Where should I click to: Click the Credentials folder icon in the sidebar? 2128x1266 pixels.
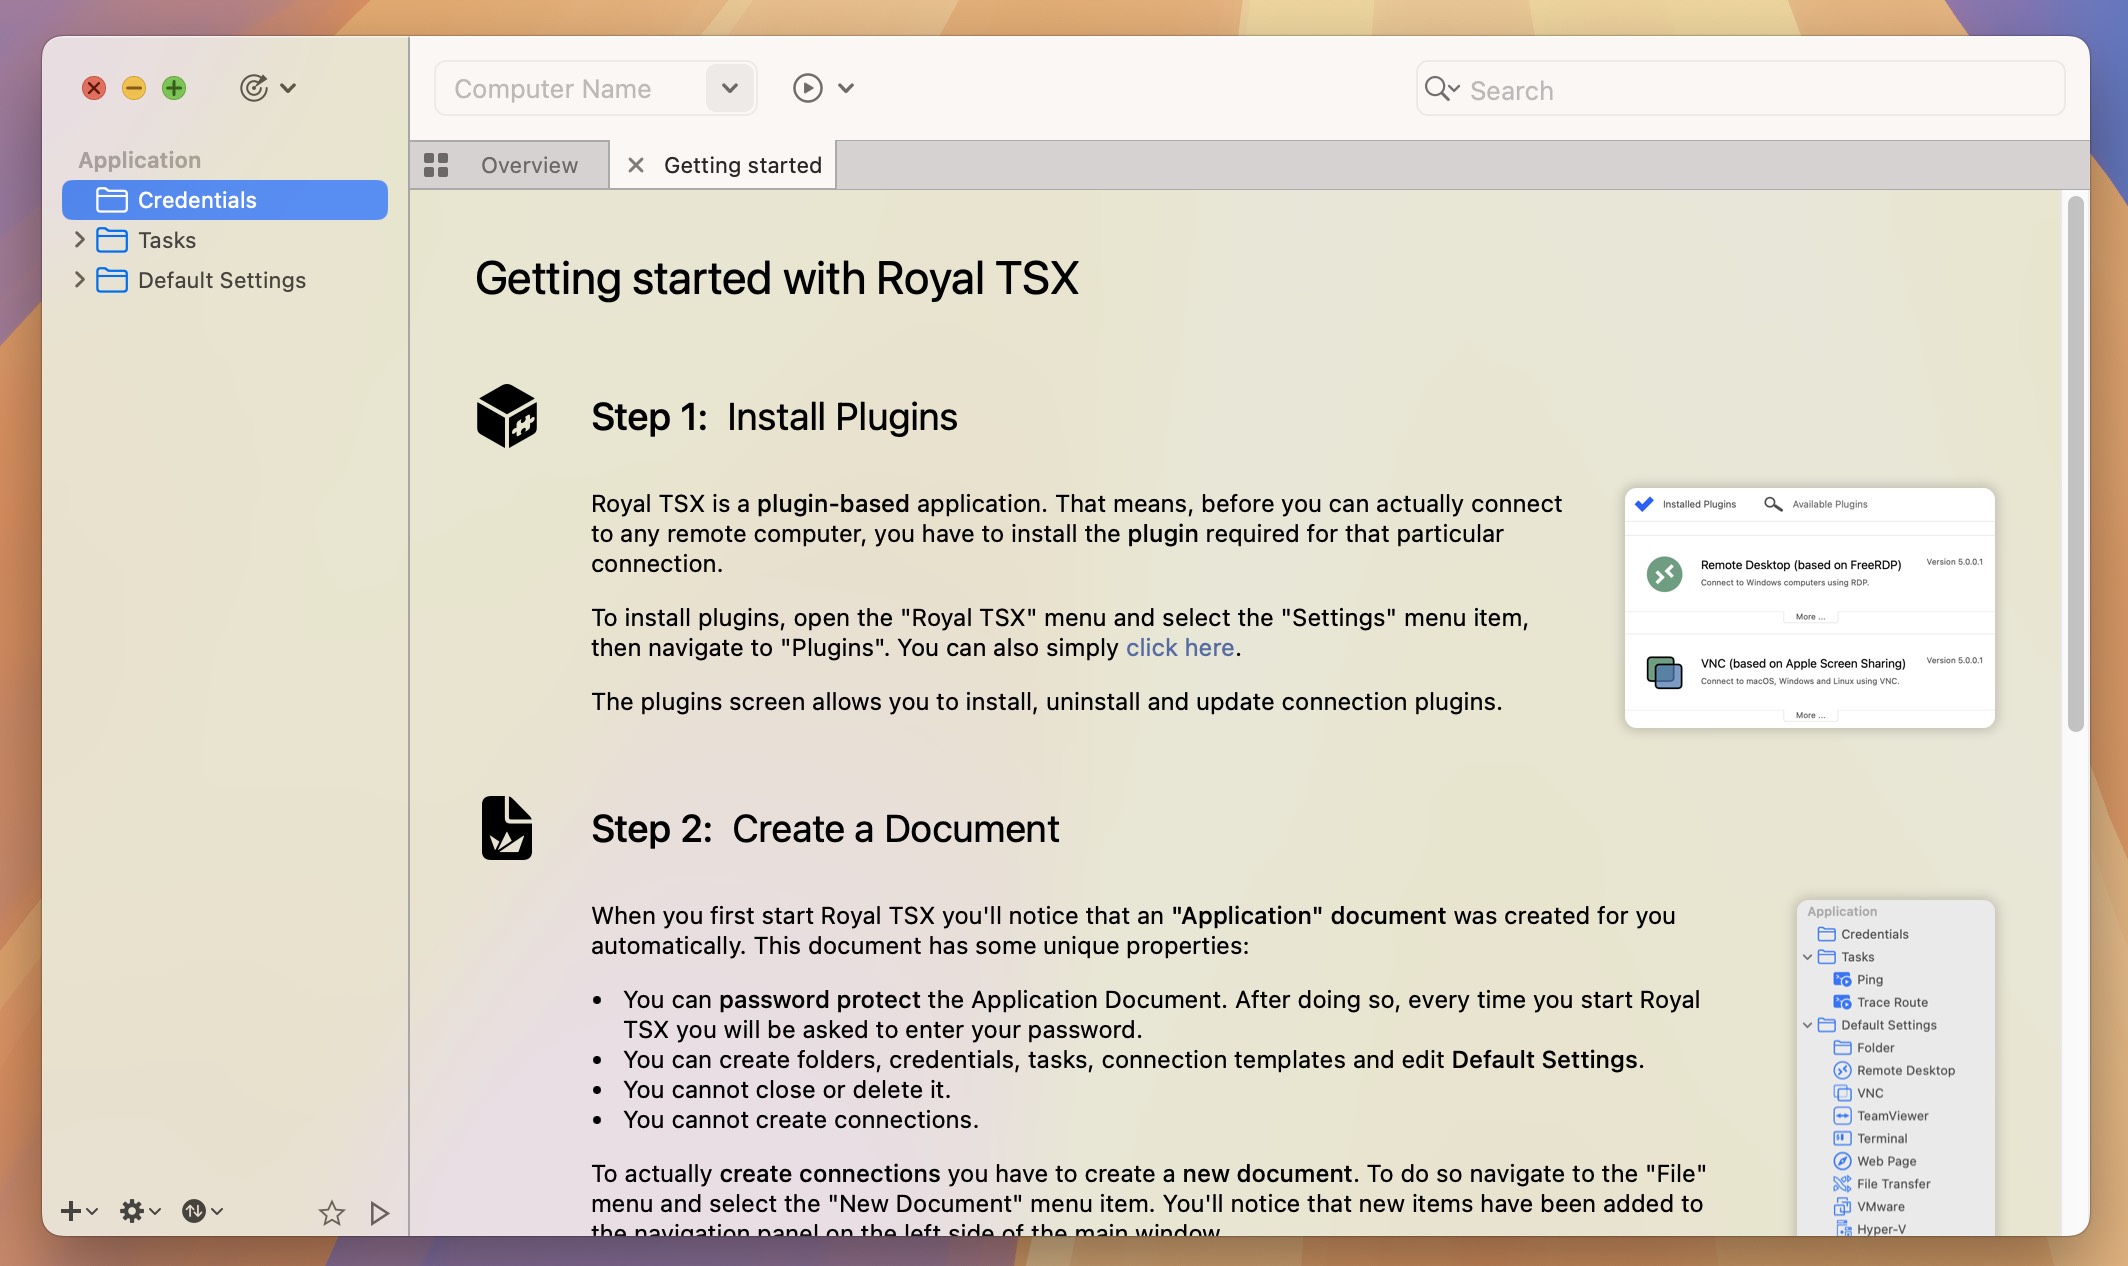click(x=111, y=200)
